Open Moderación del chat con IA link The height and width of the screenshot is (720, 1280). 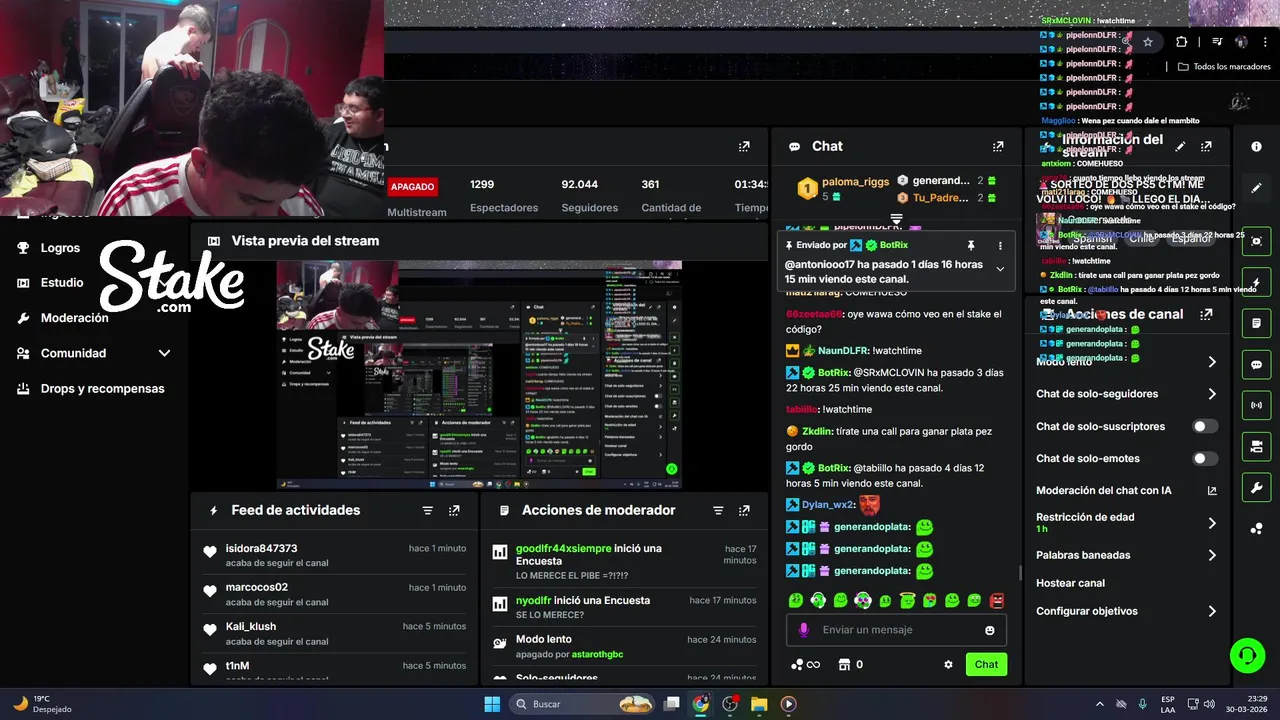pyautogui.click(x=1127, y=490)
